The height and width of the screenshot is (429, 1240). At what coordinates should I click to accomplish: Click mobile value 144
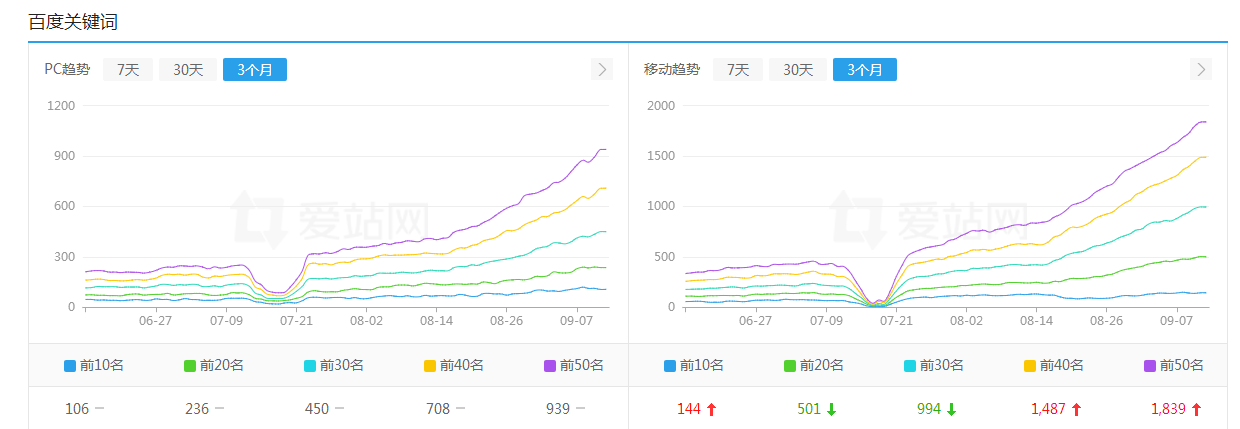pos(689,409)
